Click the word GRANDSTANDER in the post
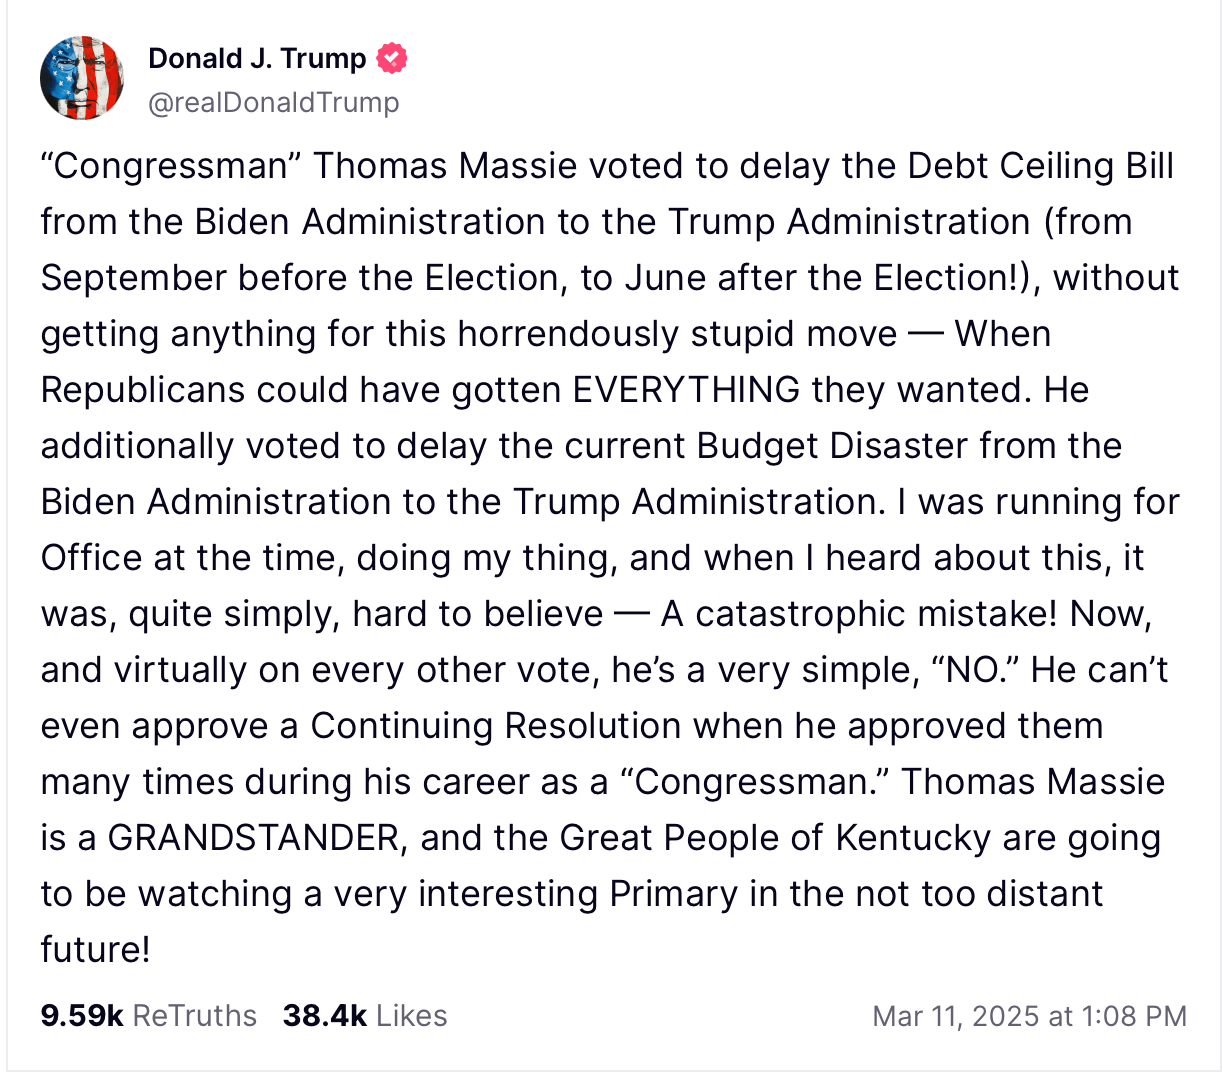This screenshot has height=1072, width=1222. 254,838
